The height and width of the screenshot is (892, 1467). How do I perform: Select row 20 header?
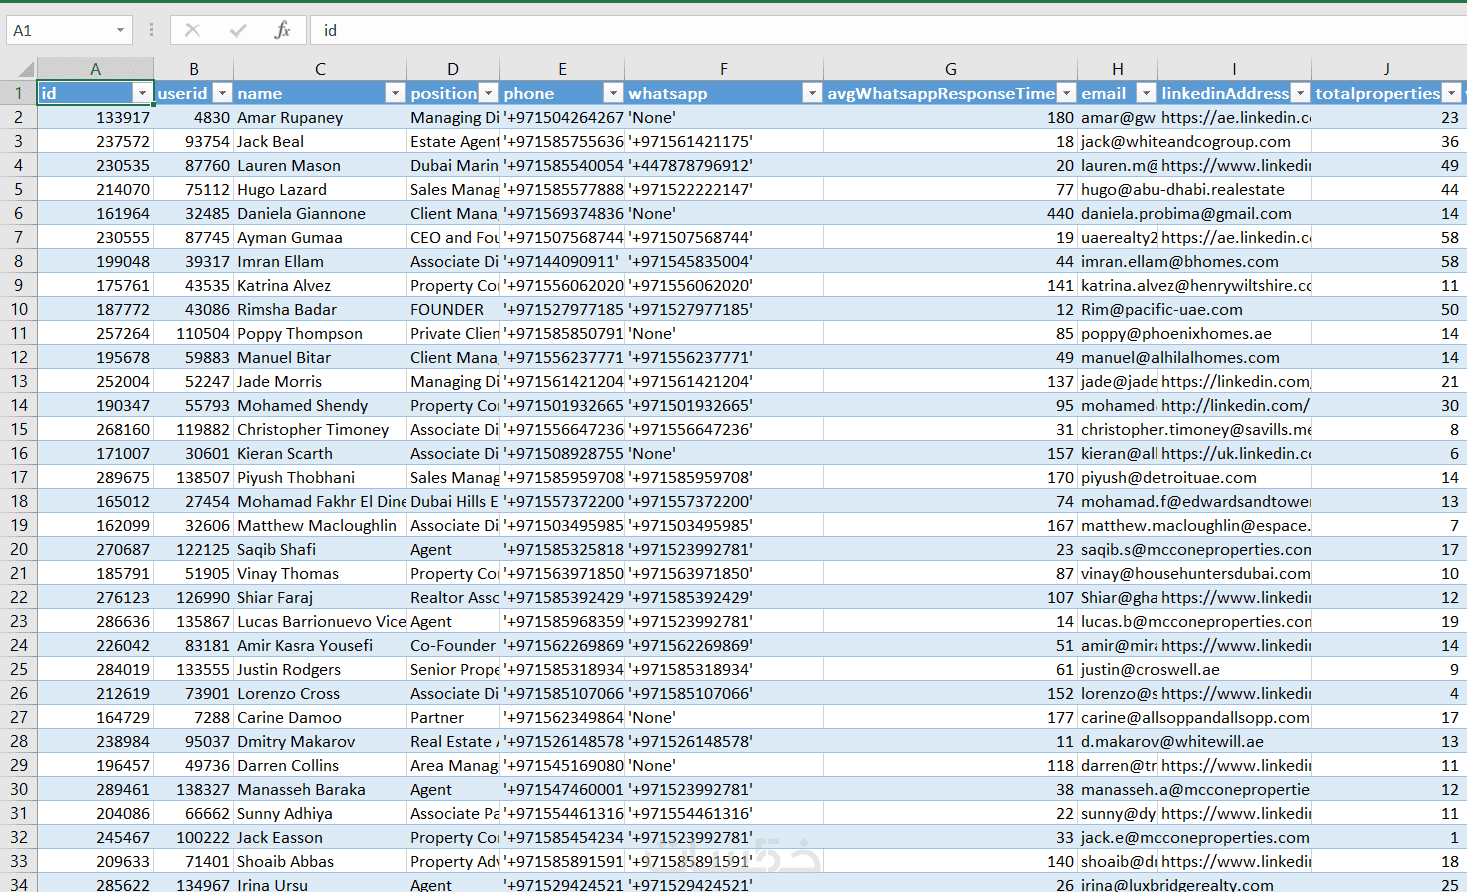(18, 549)
